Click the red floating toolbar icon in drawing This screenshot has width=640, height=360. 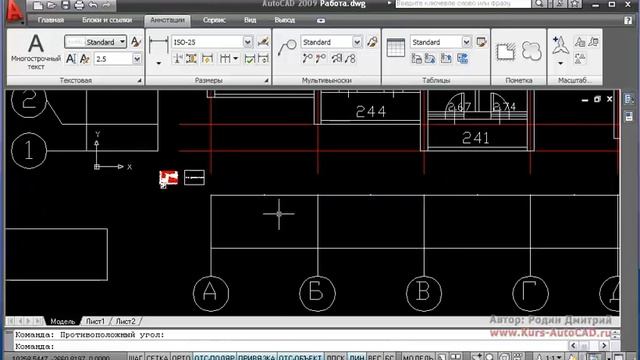coord(169,179)
